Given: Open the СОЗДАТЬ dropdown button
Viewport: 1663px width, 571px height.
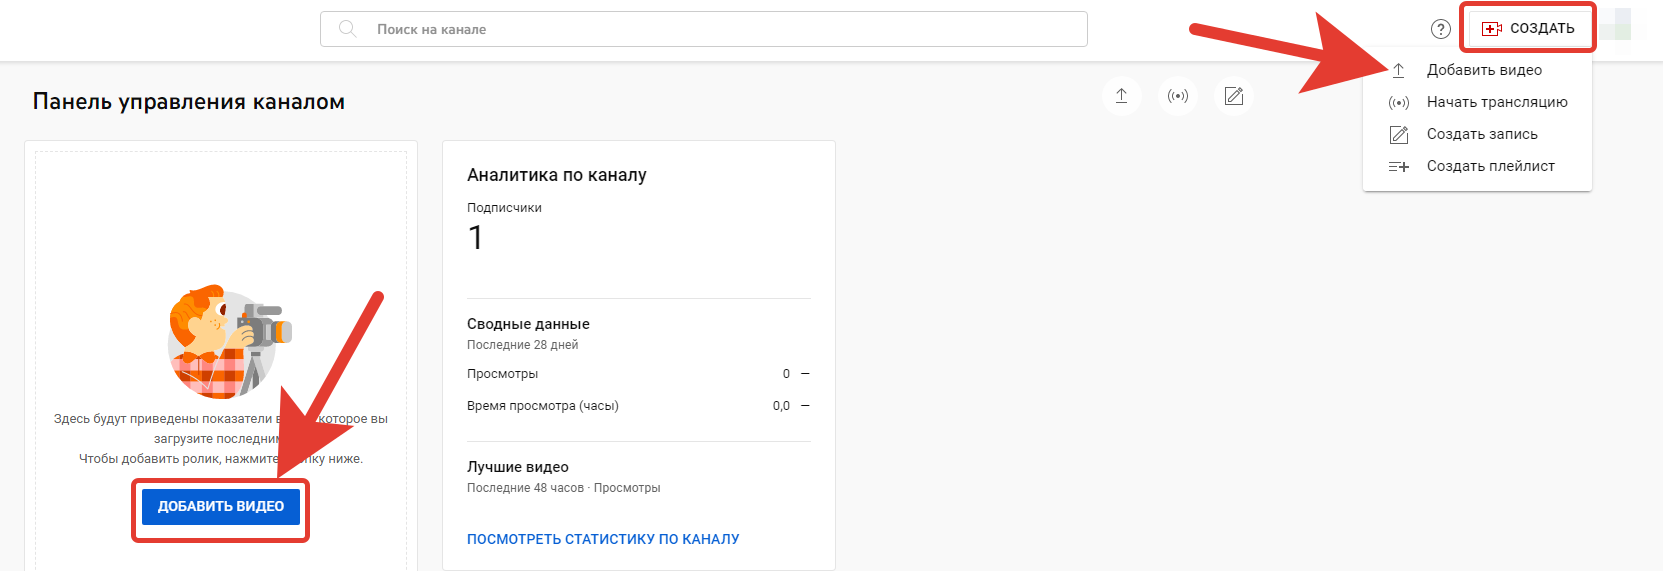Looking at the screenshot, I should tap(1528, 28).
